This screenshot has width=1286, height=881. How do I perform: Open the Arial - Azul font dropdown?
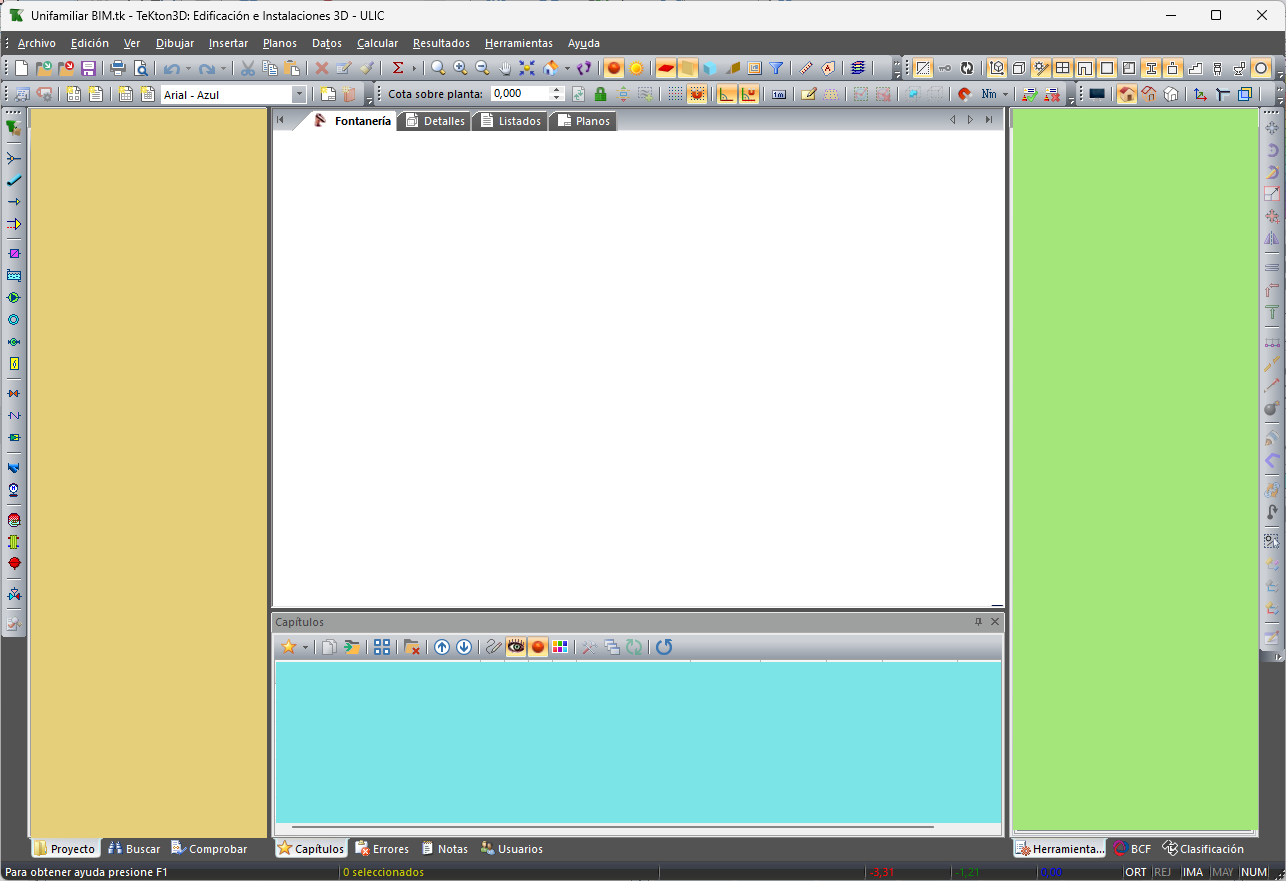coord(299,94)
